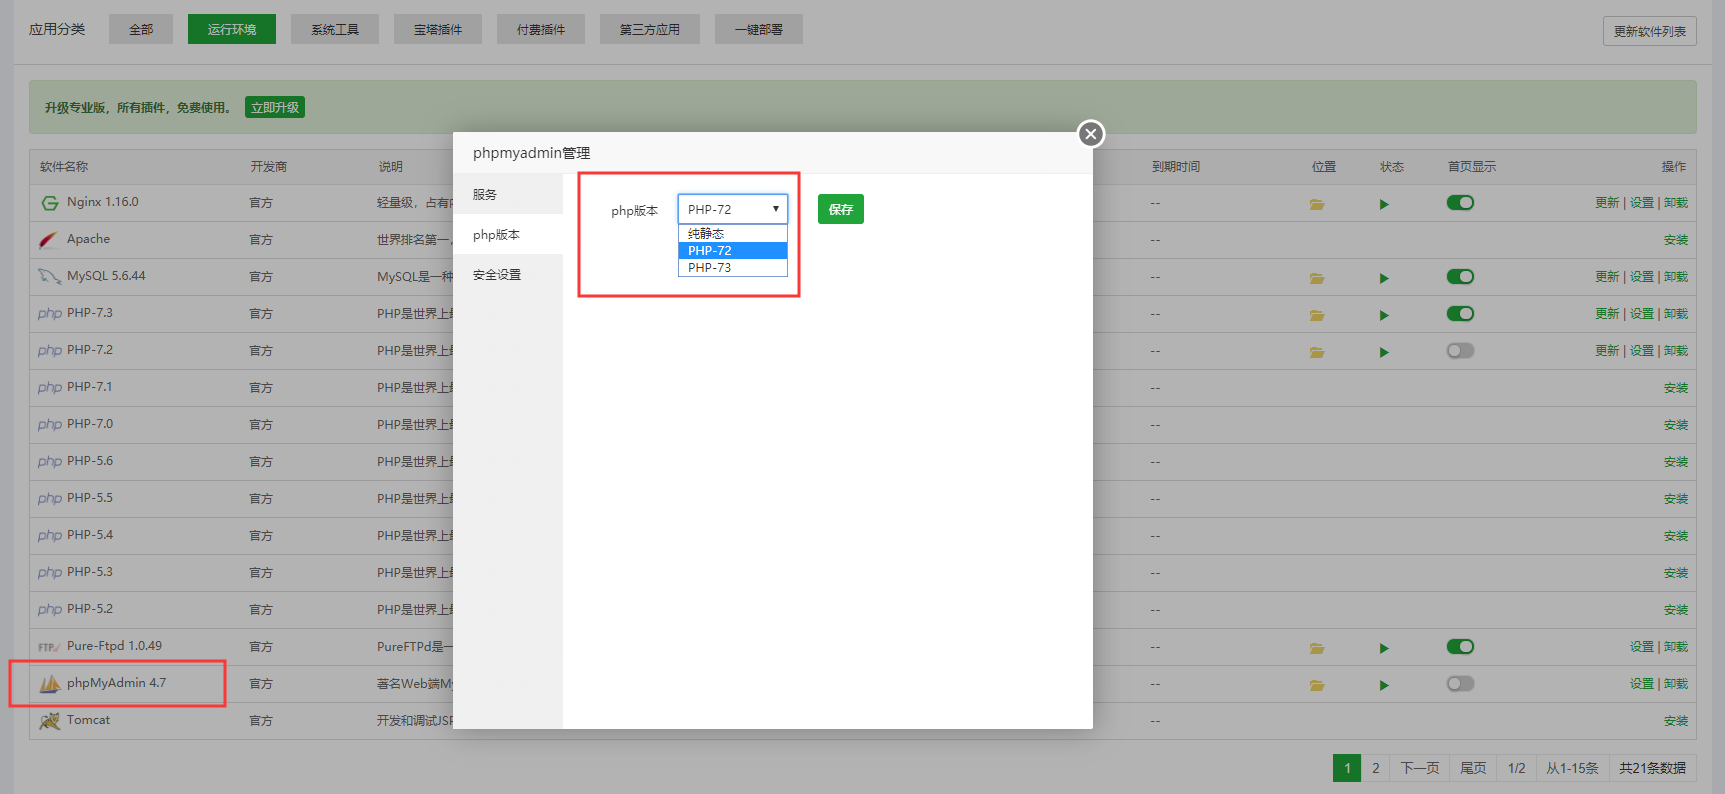
Task: Click 安装 link for PHP-5.2
Action: (1676, 610)
